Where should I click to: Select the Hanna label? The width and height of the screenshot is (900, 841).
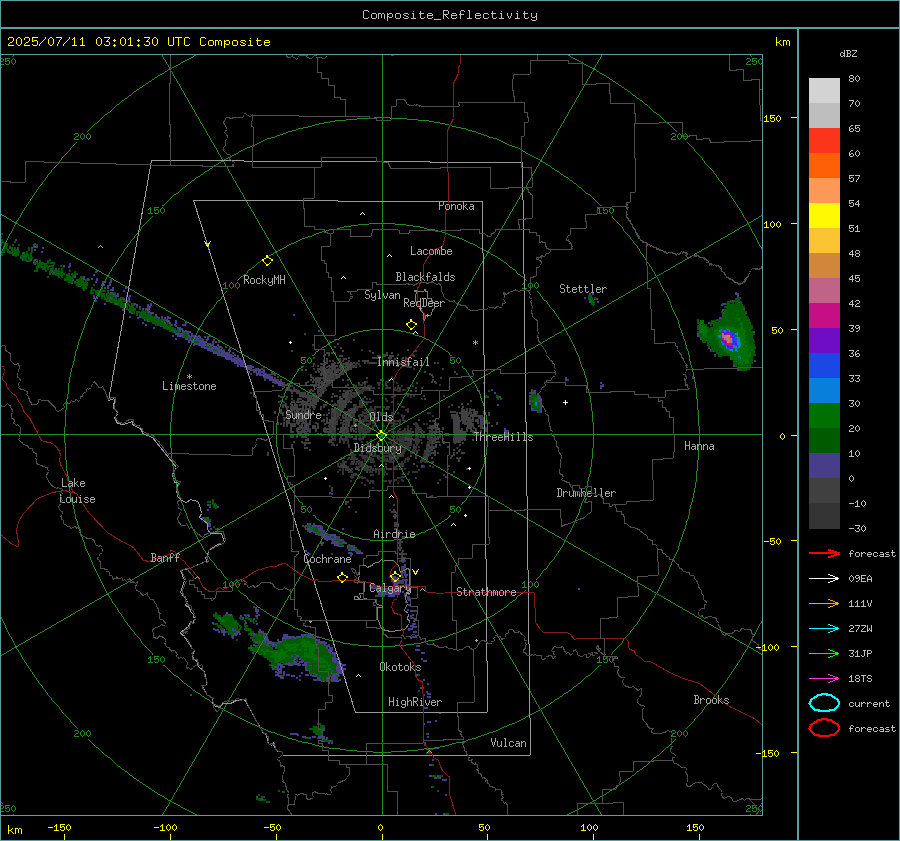(x=699, y=446)
